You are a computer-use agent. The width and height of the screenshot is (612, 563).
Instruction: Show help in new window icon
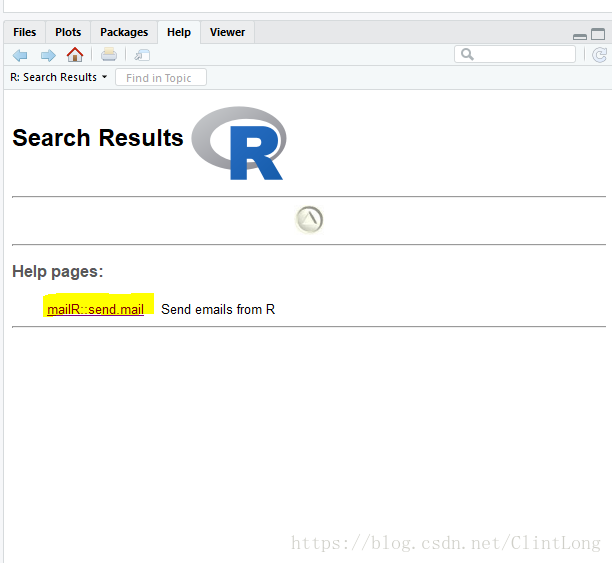[x=142, y=55]
